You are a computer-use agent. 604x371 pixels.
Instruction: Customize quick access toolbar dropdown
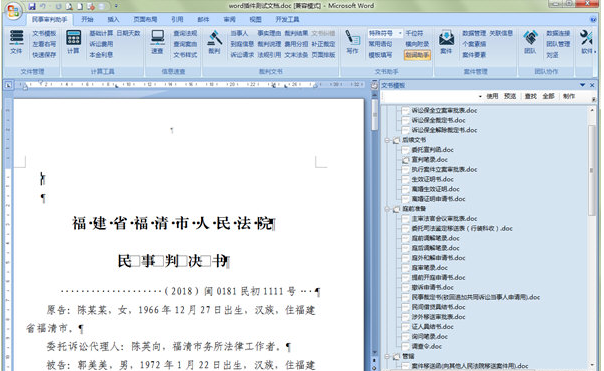click(116, 6)
